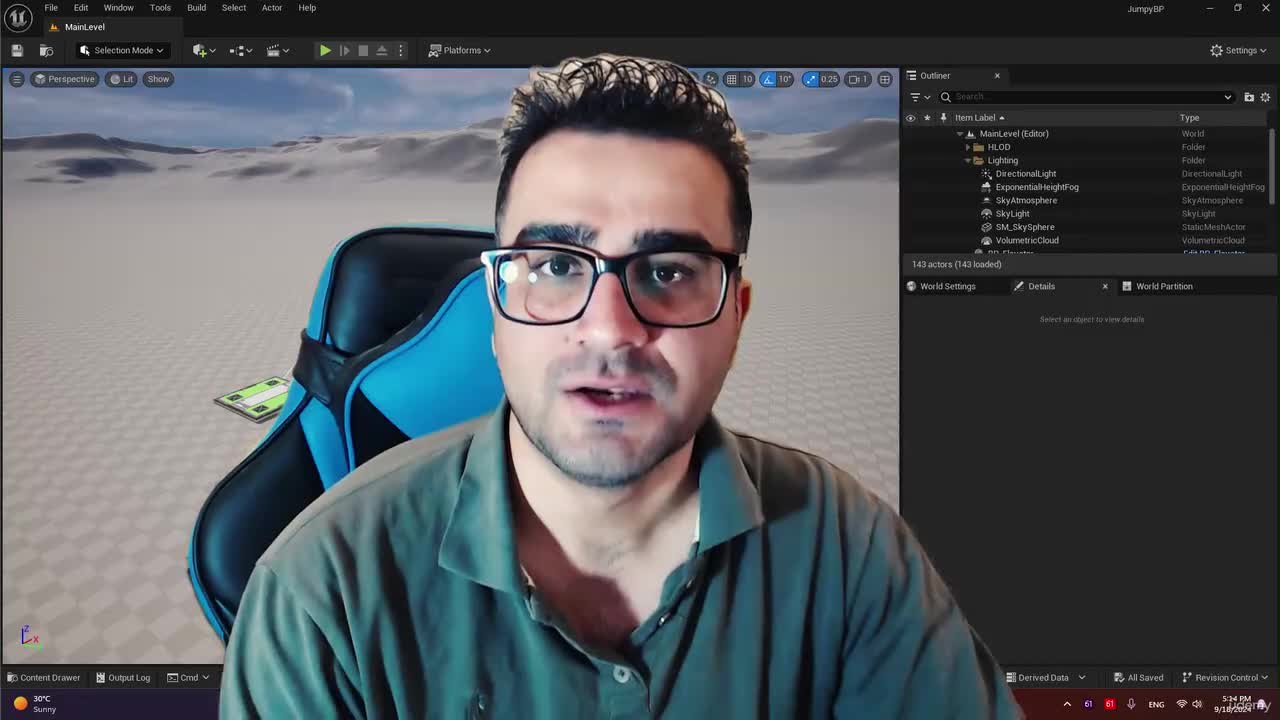This screenshot has width=1280, height=720.
Task: Close the Outliner tab
Action: tap(997, 76)
